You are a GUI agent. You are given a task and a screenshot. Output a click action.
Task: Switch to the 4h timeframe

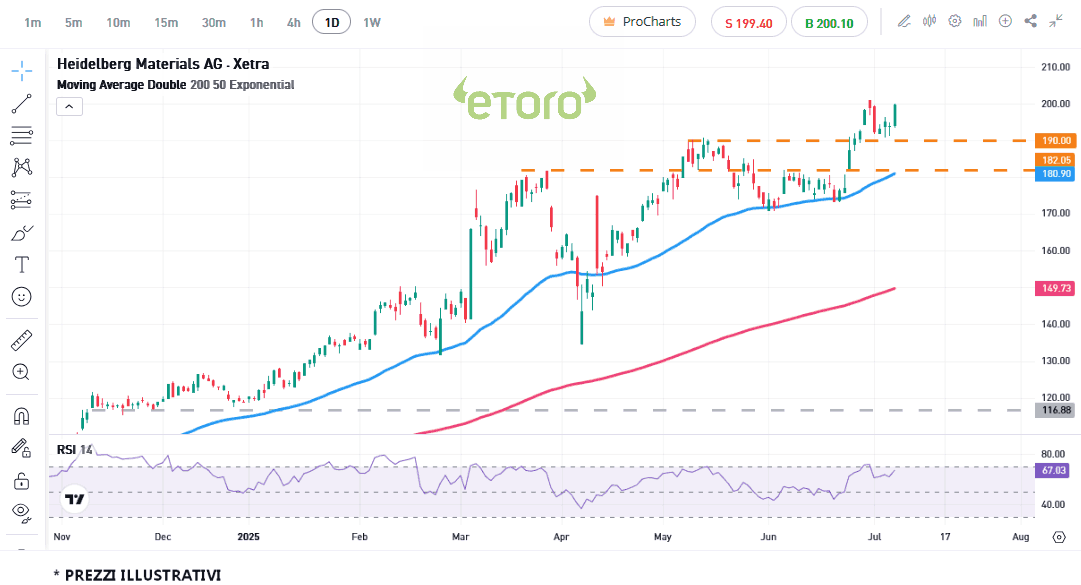[x=293, y=22]
